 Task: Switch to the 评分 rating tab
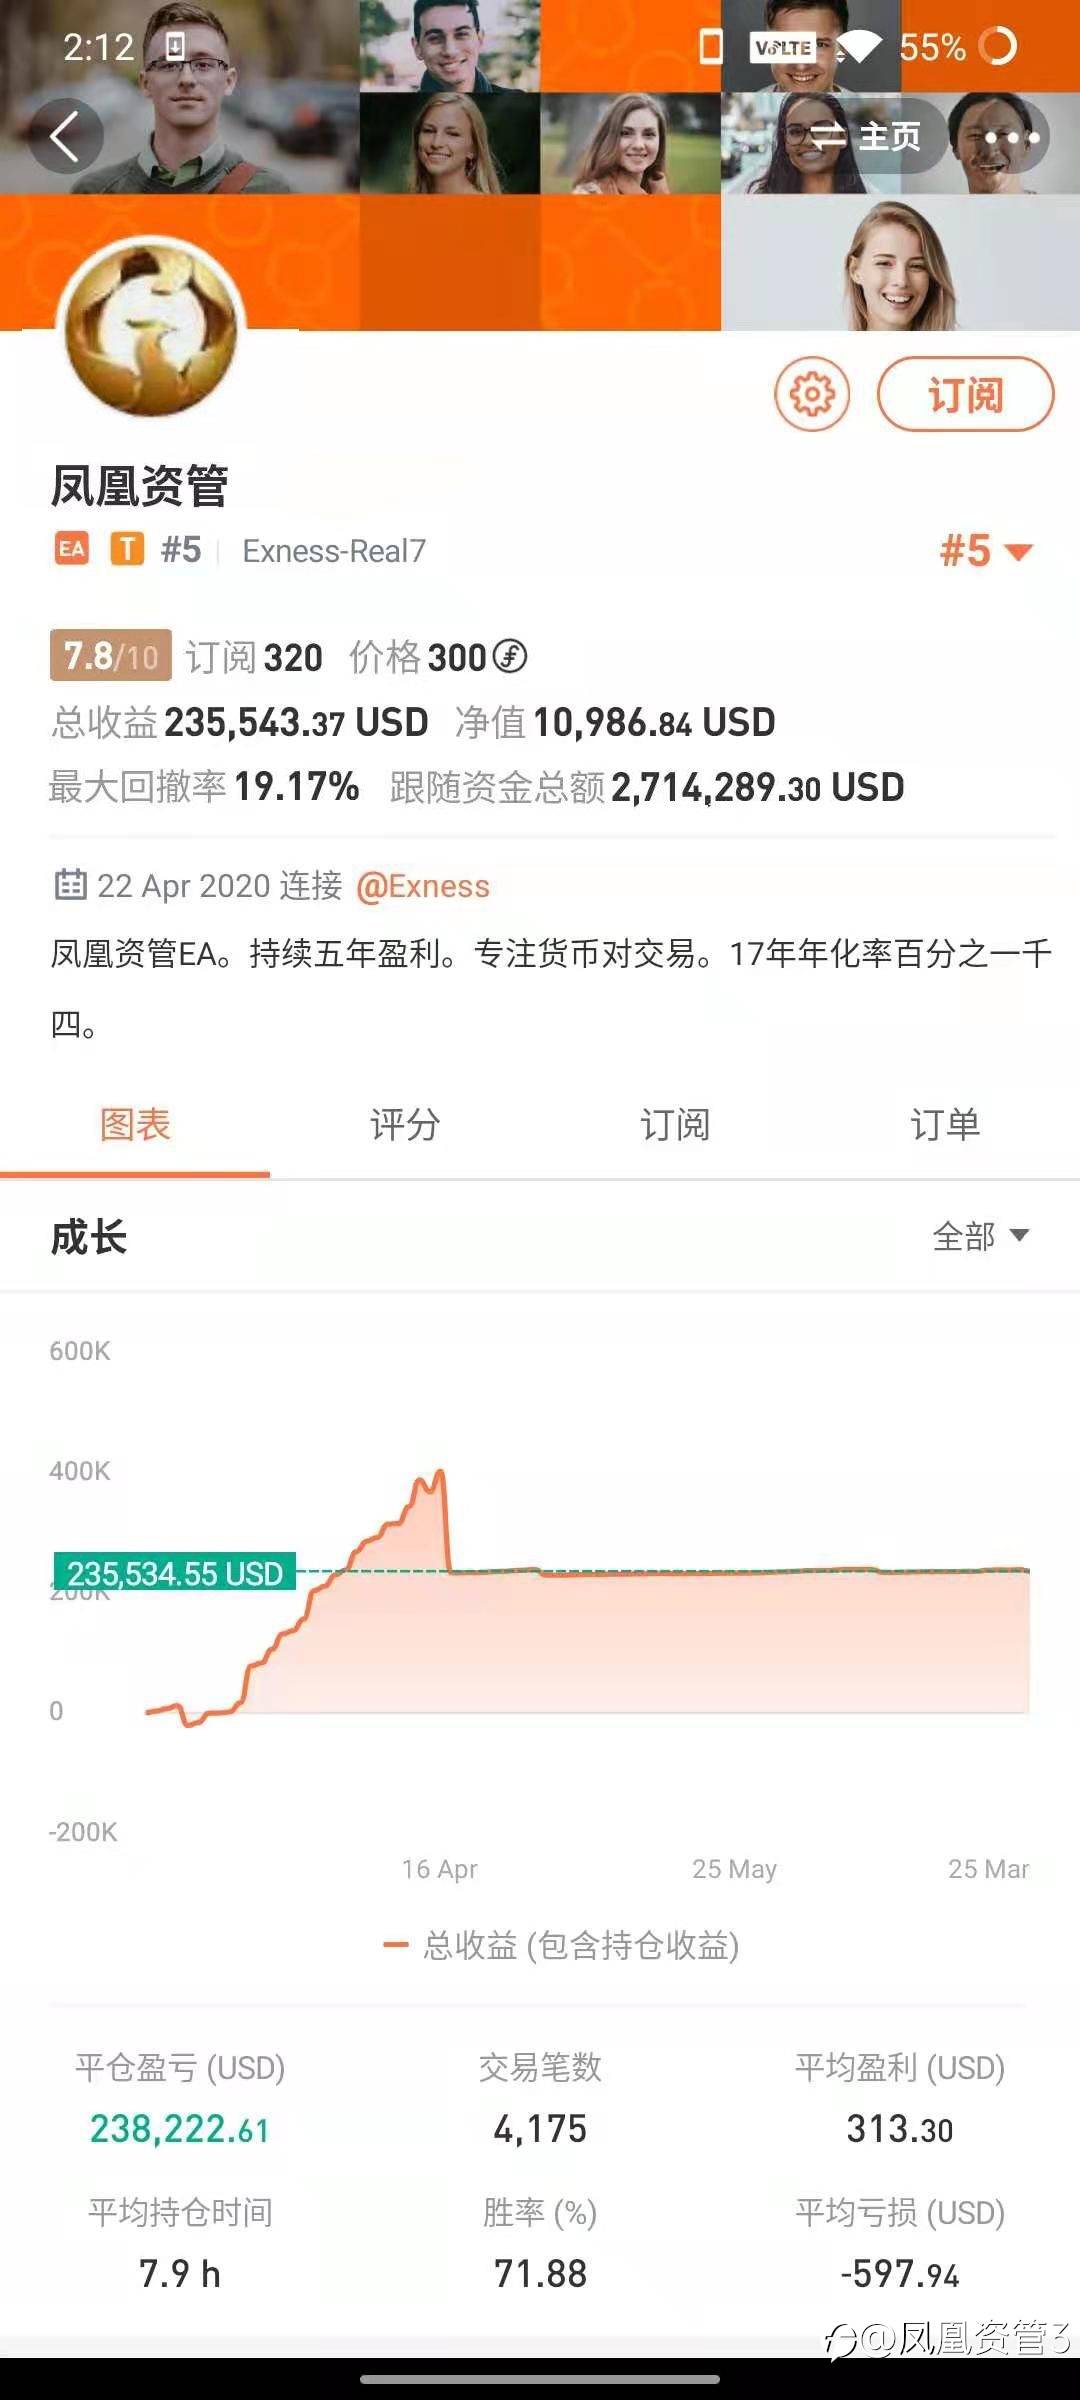[x=405, y=1125]
